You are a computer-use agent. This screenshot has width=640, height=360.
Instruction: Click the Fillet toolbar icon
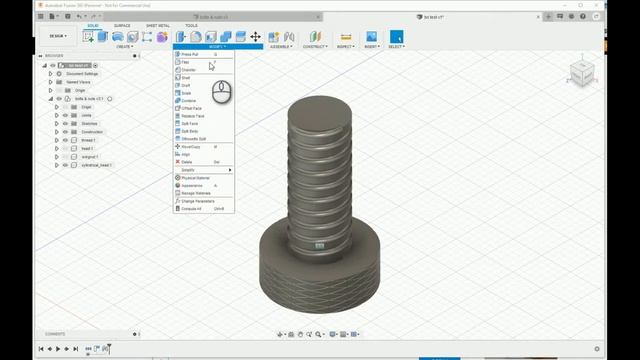[x=196, y=37]
